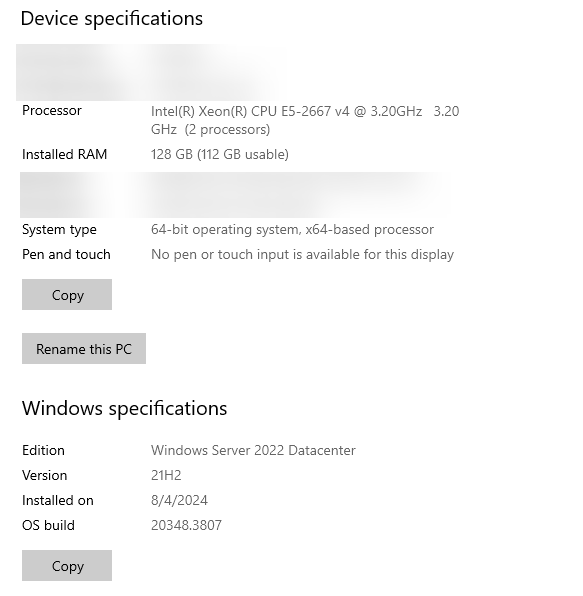The height and width of the screenshot is (596, 583).
Task: Click the 21H2 version value
Action: coord(166,476)
